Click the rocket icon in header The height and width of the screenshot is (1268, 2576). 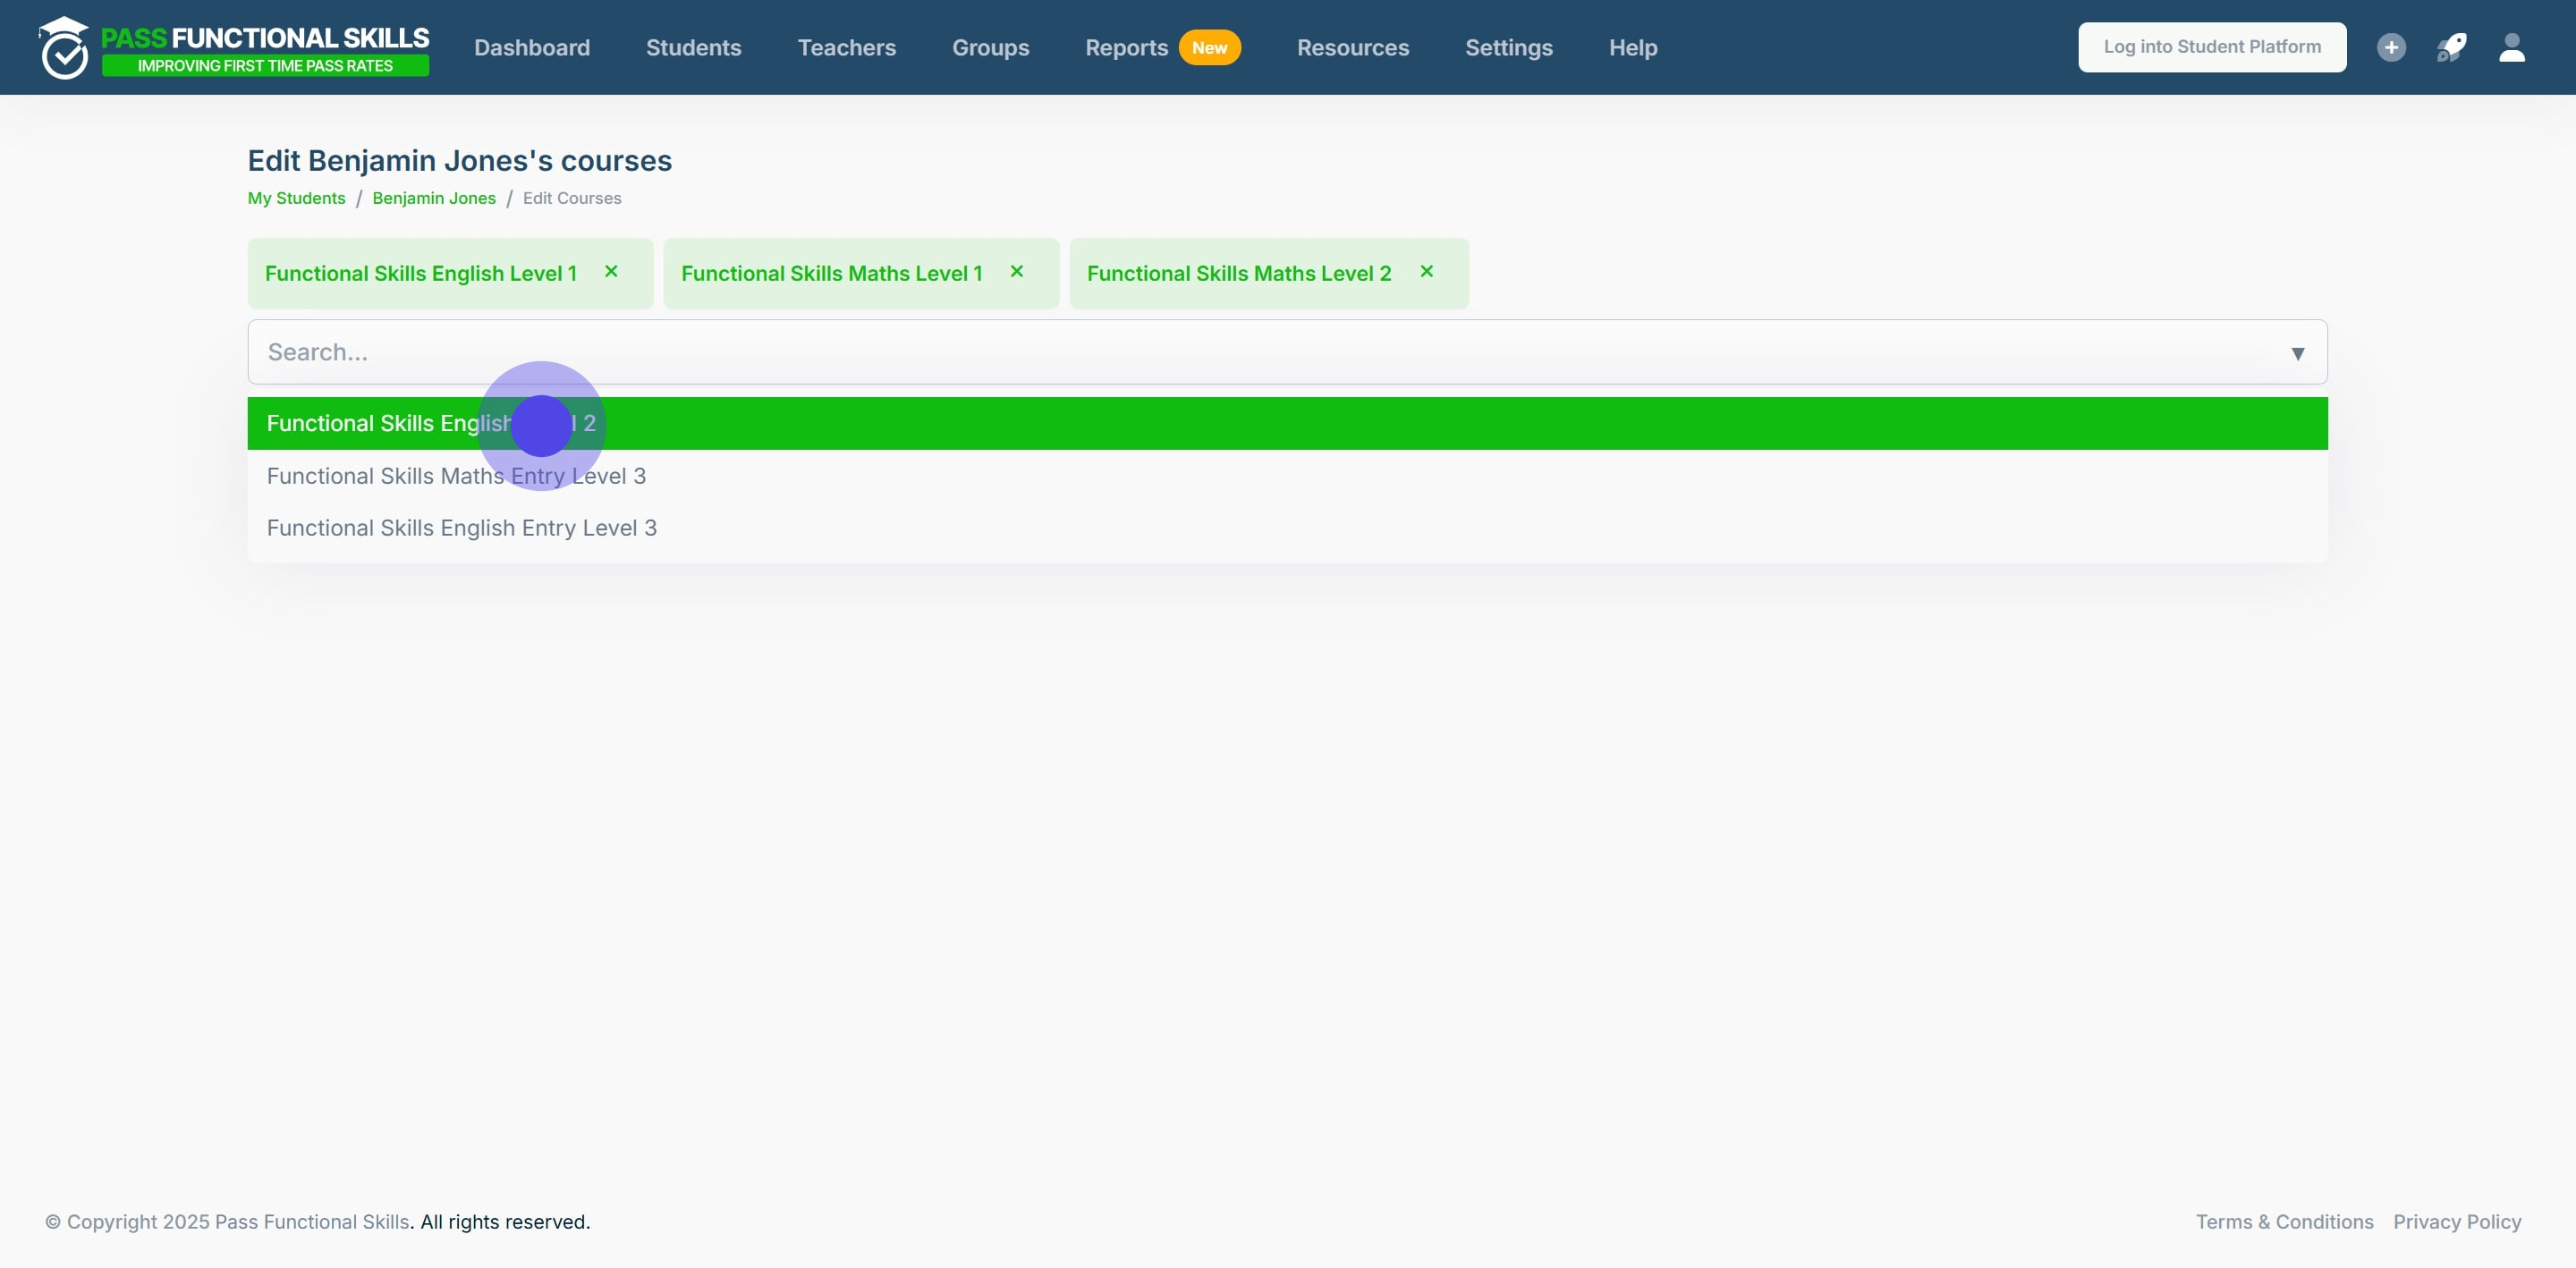click(2451, 47)
